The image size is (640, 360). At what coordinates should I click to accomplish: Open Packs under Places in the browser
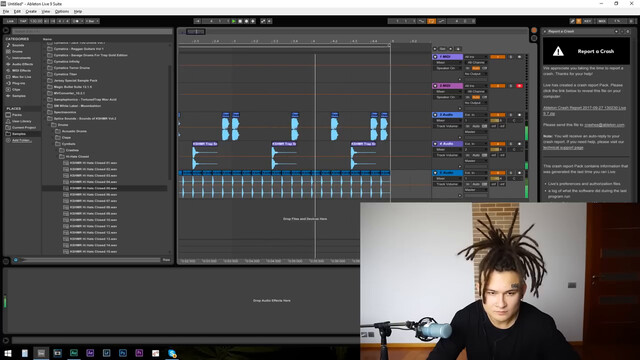(17, 115)
